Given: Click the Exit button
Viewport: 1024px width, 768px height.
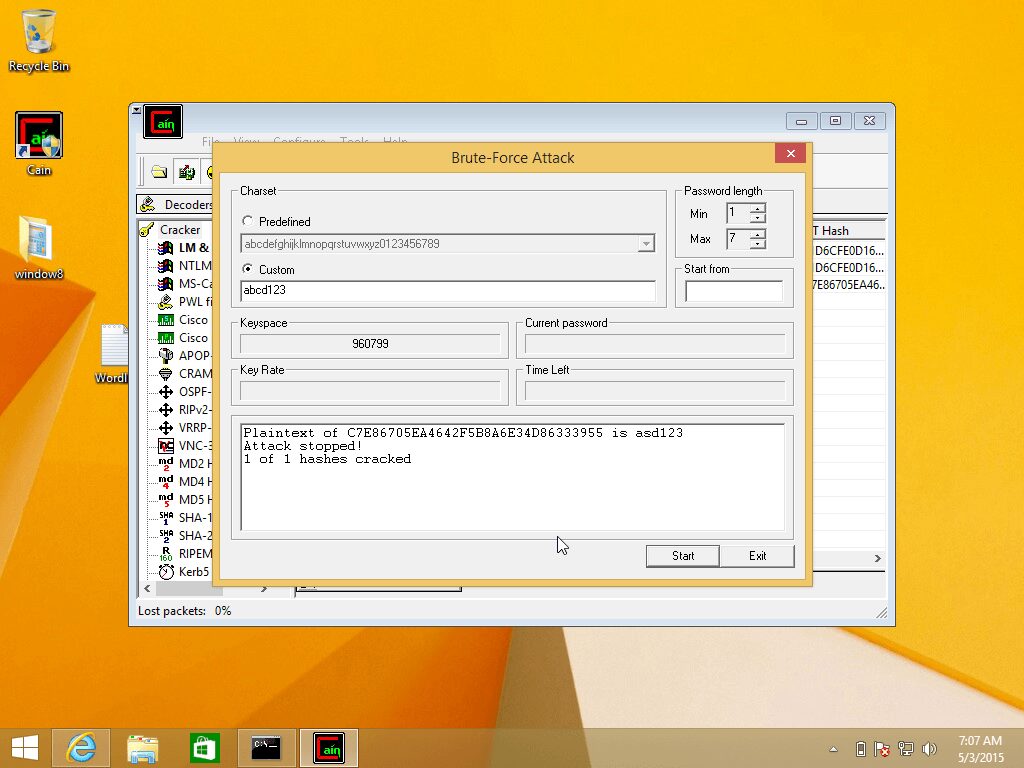Looking at the screenshot, I should pos(757,556).
